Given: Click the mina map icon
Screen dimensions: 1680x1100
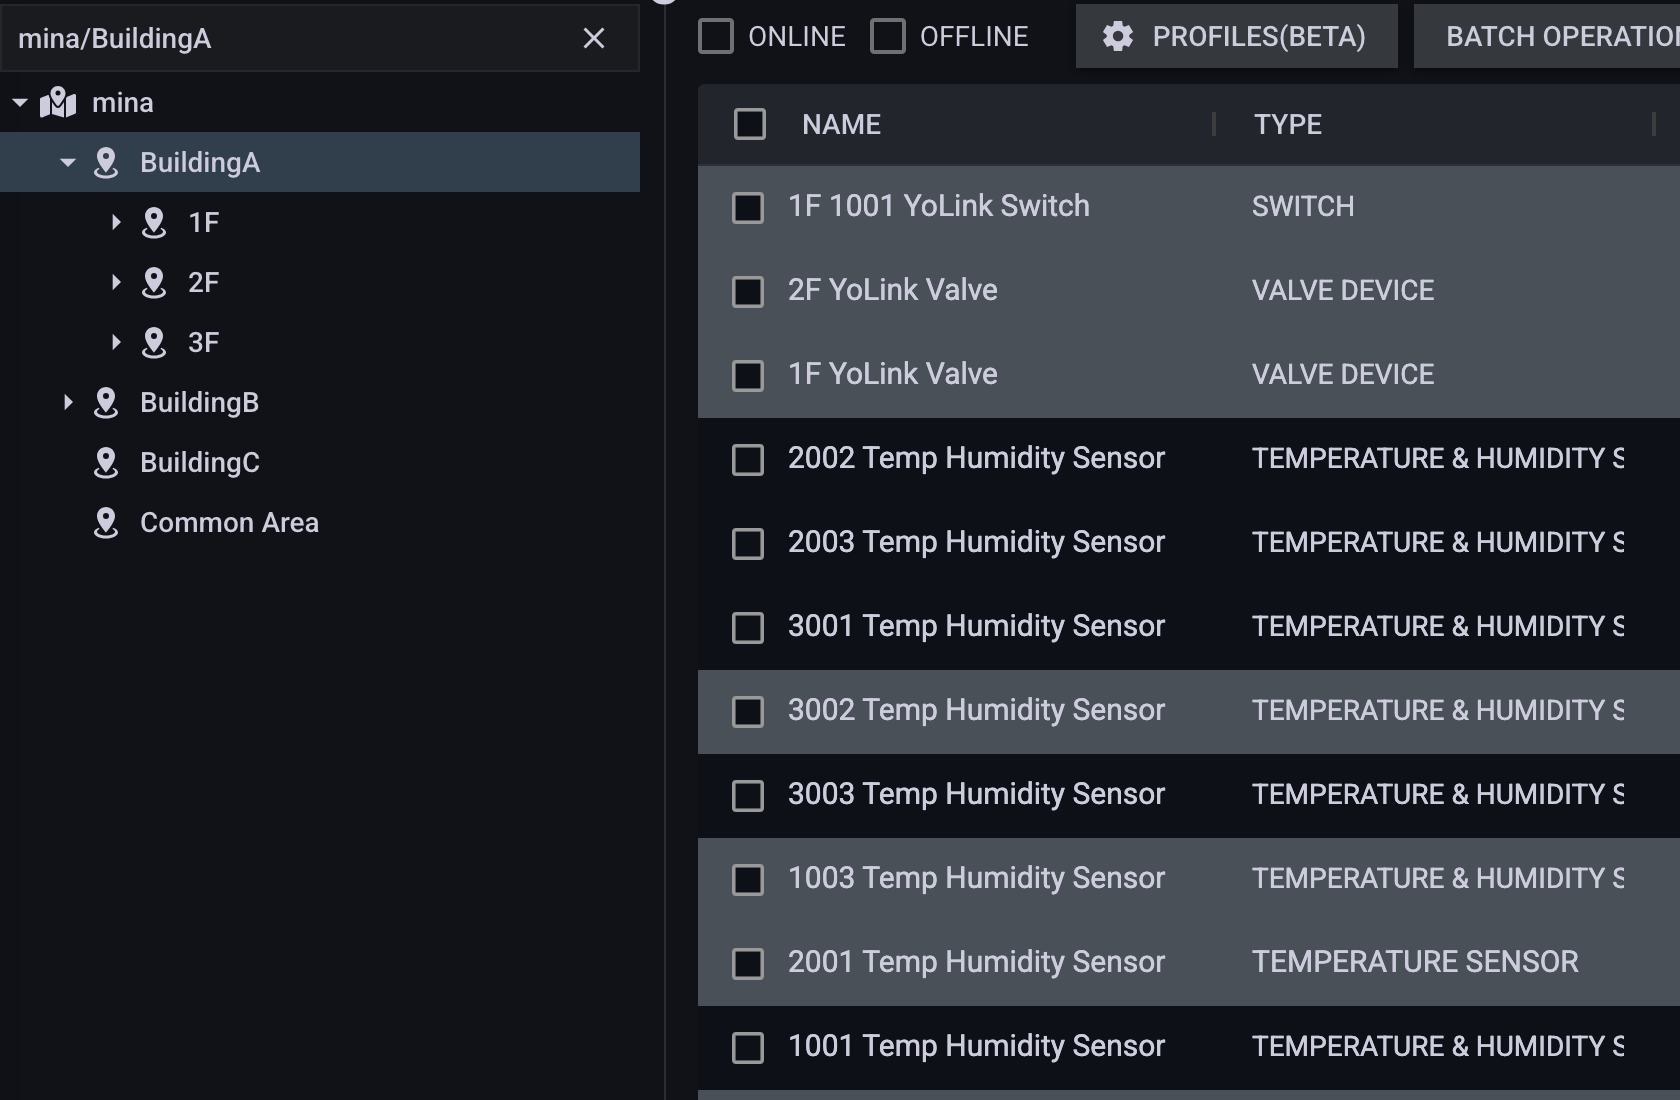Looking at the screenshot, I should [x=58, y=102].
